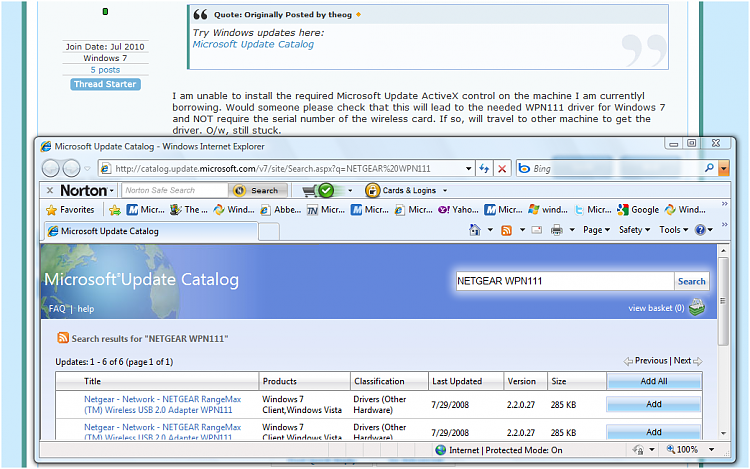This screenshot has width=750, height=469.
Task: Stop loading with the red X icon
Action: (502, 168)
